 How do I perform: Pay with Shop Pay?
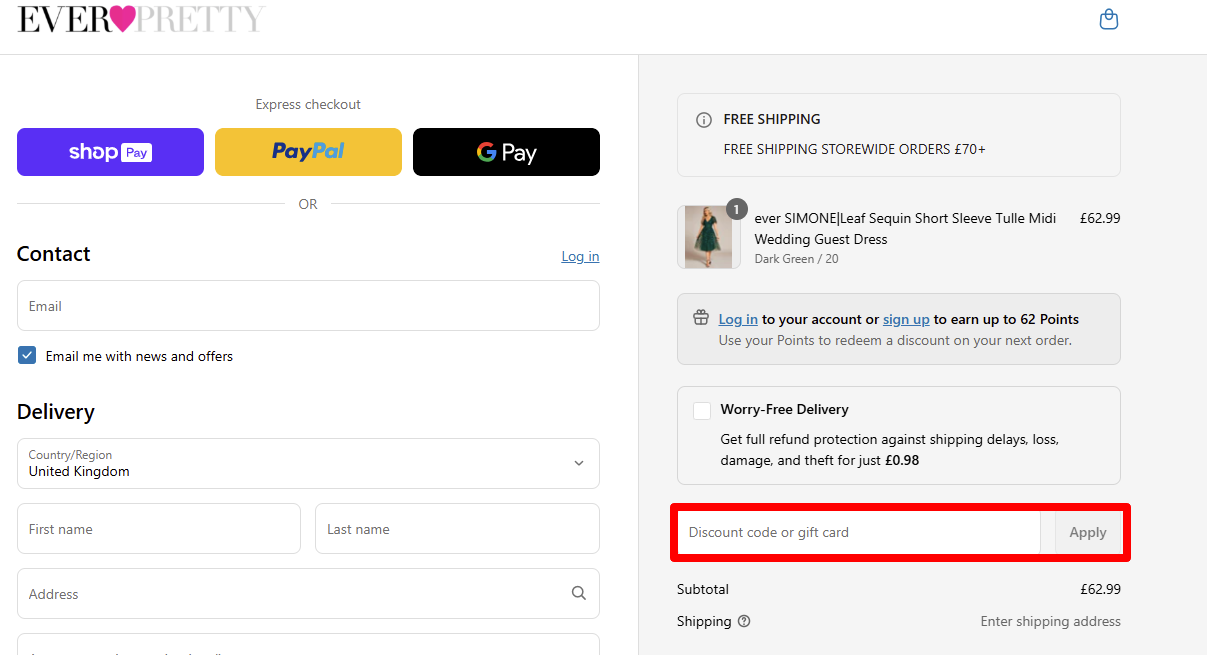[110, 152]
